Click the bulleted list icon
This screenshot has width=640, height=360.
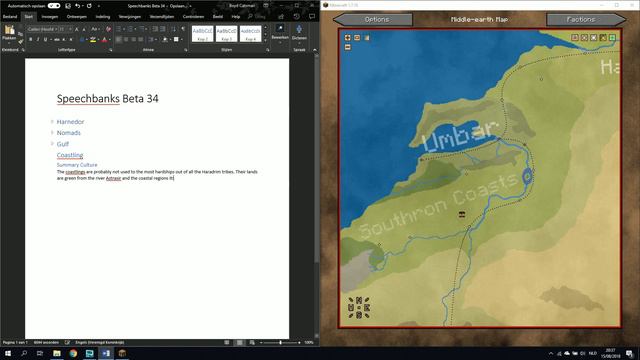(119, 29)
